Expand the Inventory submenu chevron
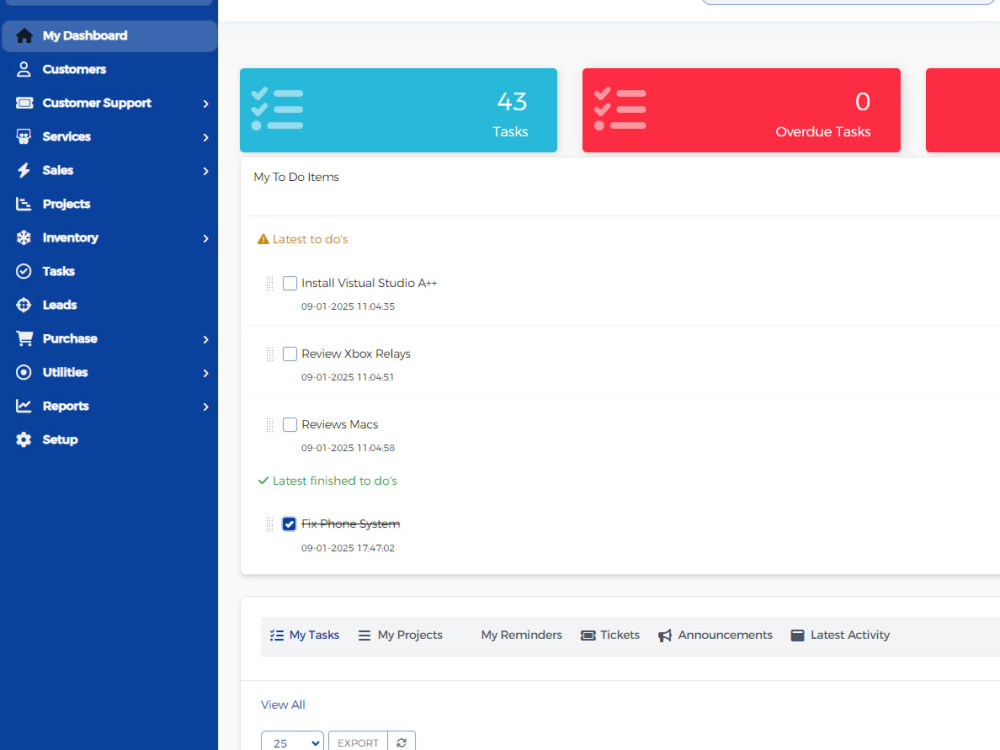The image size is (1000, 750). tap(205, 239)
